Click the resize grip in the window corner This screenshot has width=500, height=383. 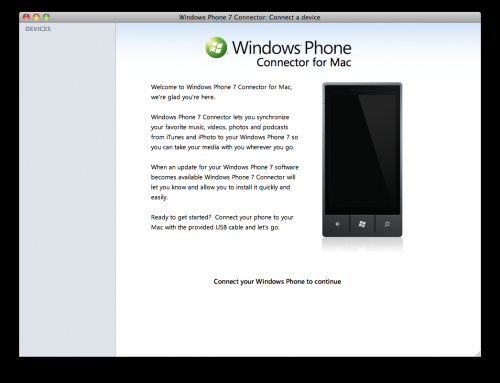[478, 354]
